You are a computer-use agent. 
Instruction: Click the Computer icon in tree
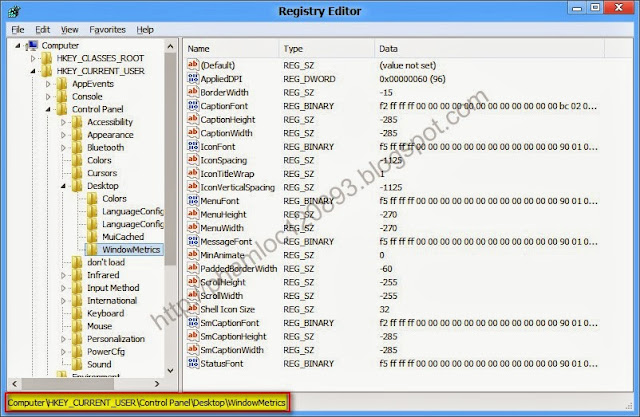click(x=32, y=45)
